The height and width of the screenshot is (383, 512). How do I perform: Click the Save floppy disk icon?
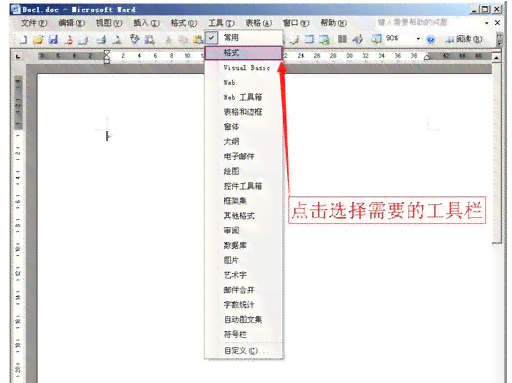[x=53, y=40]
